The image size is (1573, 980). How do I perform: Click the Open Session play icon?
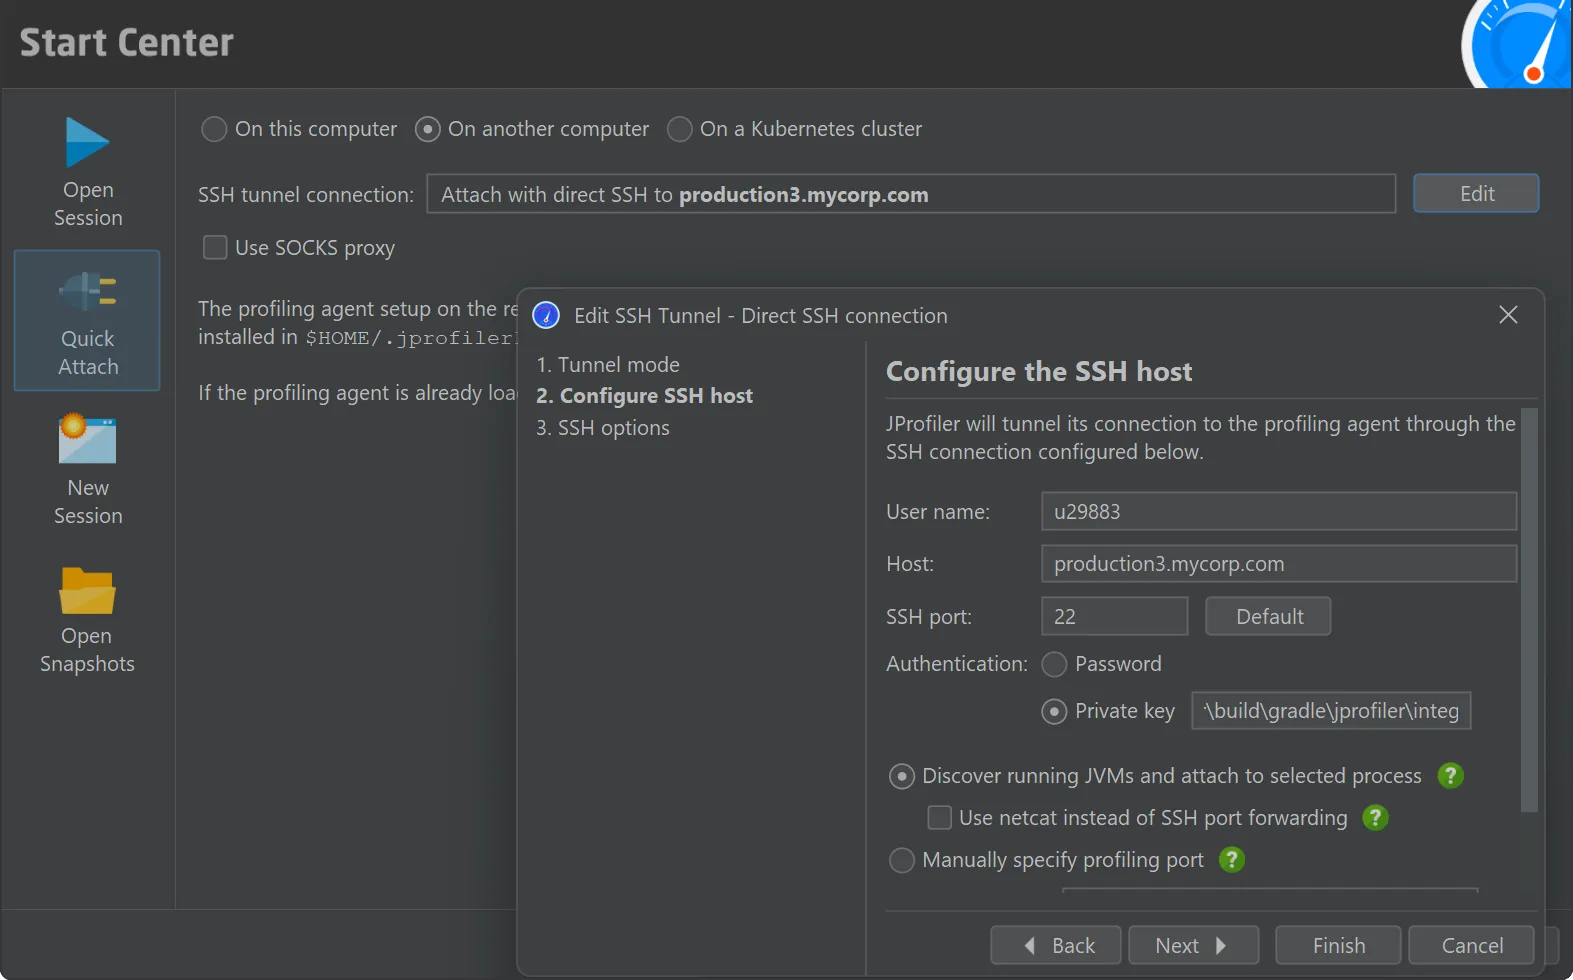87,143
